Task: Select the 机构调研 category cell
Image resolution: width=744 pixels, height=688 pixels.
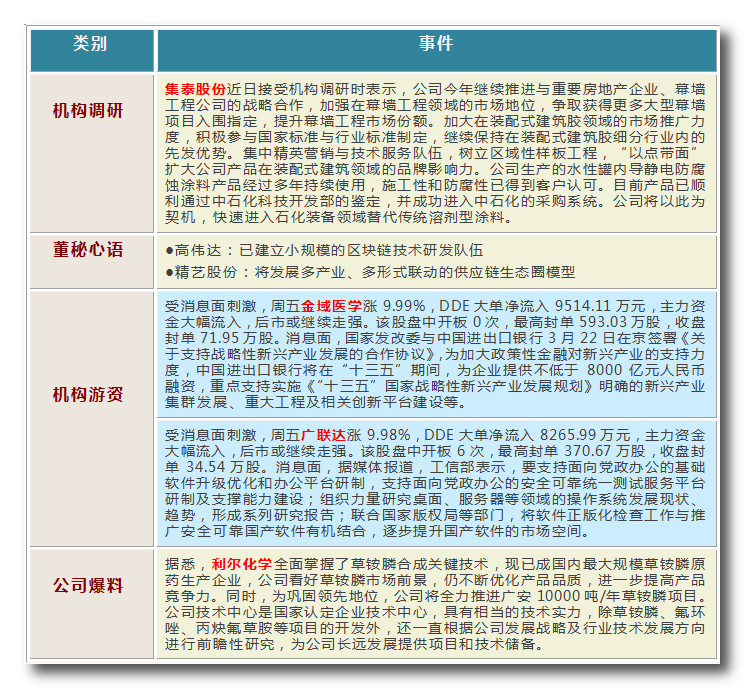Action: pos(91,110)
